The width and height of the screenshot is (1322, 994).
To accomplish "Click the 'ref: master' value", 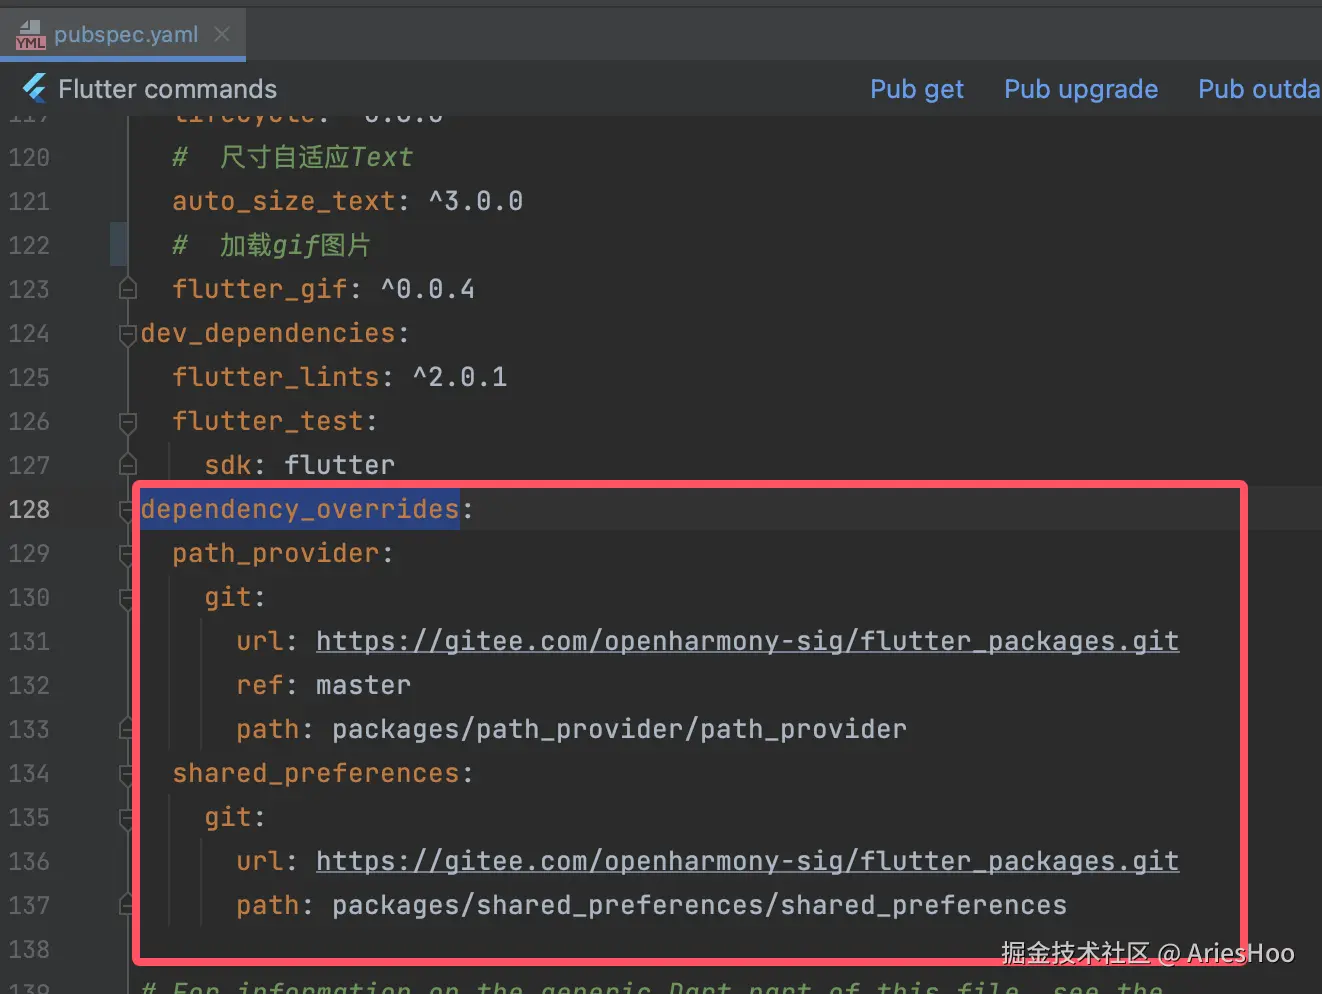I will (363, 685).
